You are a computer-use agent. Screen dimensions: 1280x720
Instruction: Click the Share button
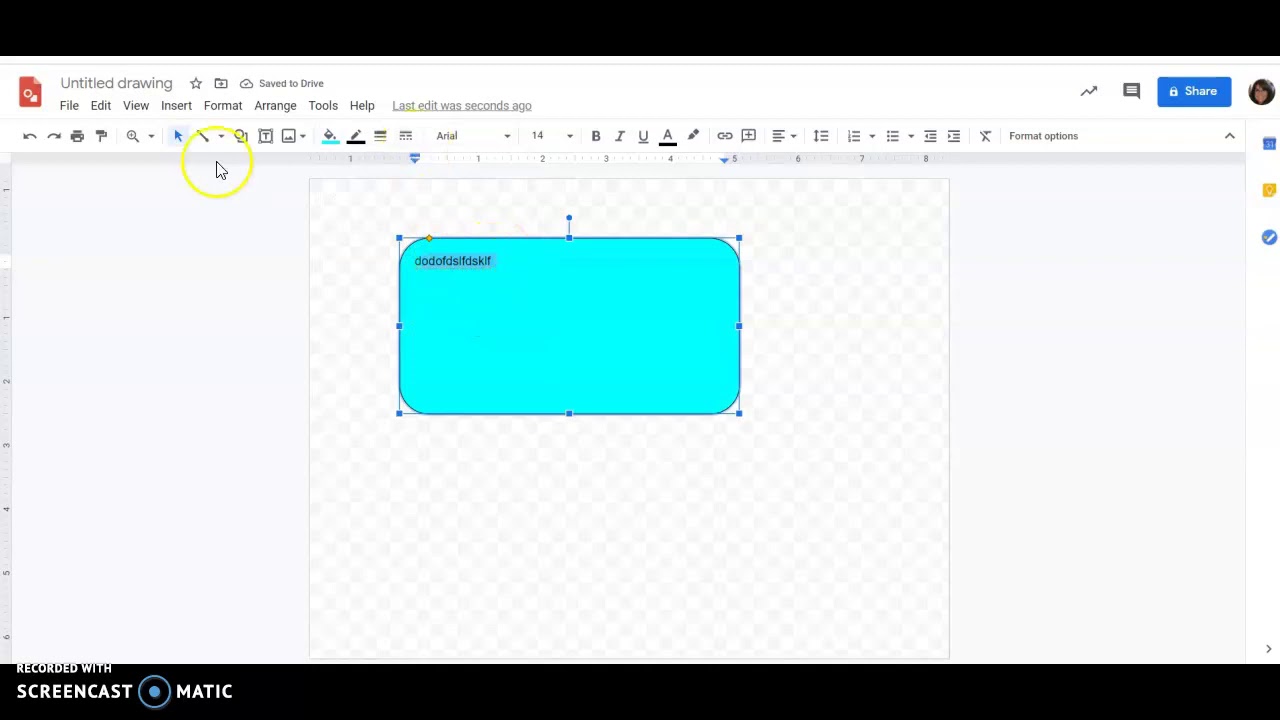pos(1194,91)
